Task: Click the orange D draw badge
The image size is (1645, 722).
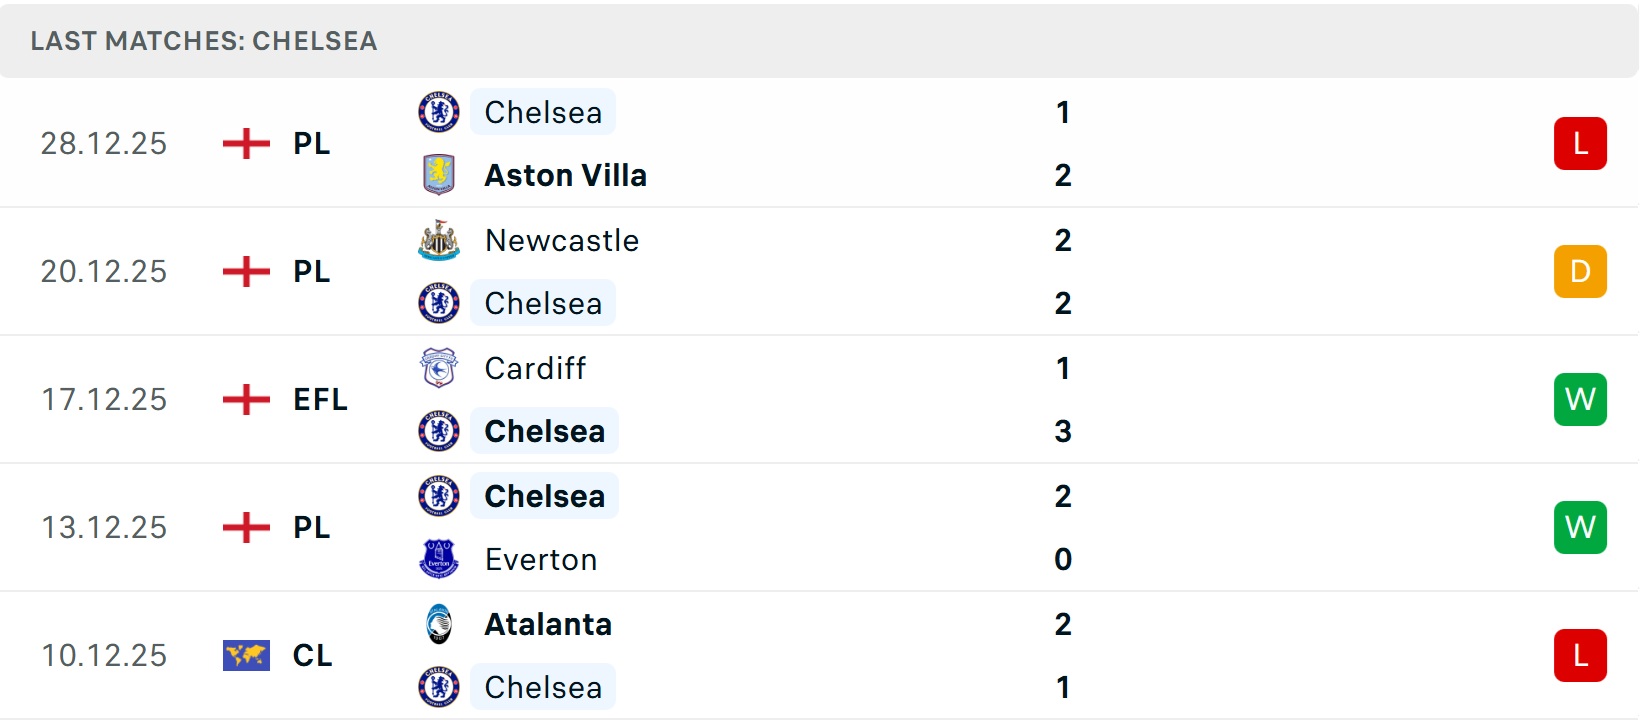Action: coord(1579,272)
